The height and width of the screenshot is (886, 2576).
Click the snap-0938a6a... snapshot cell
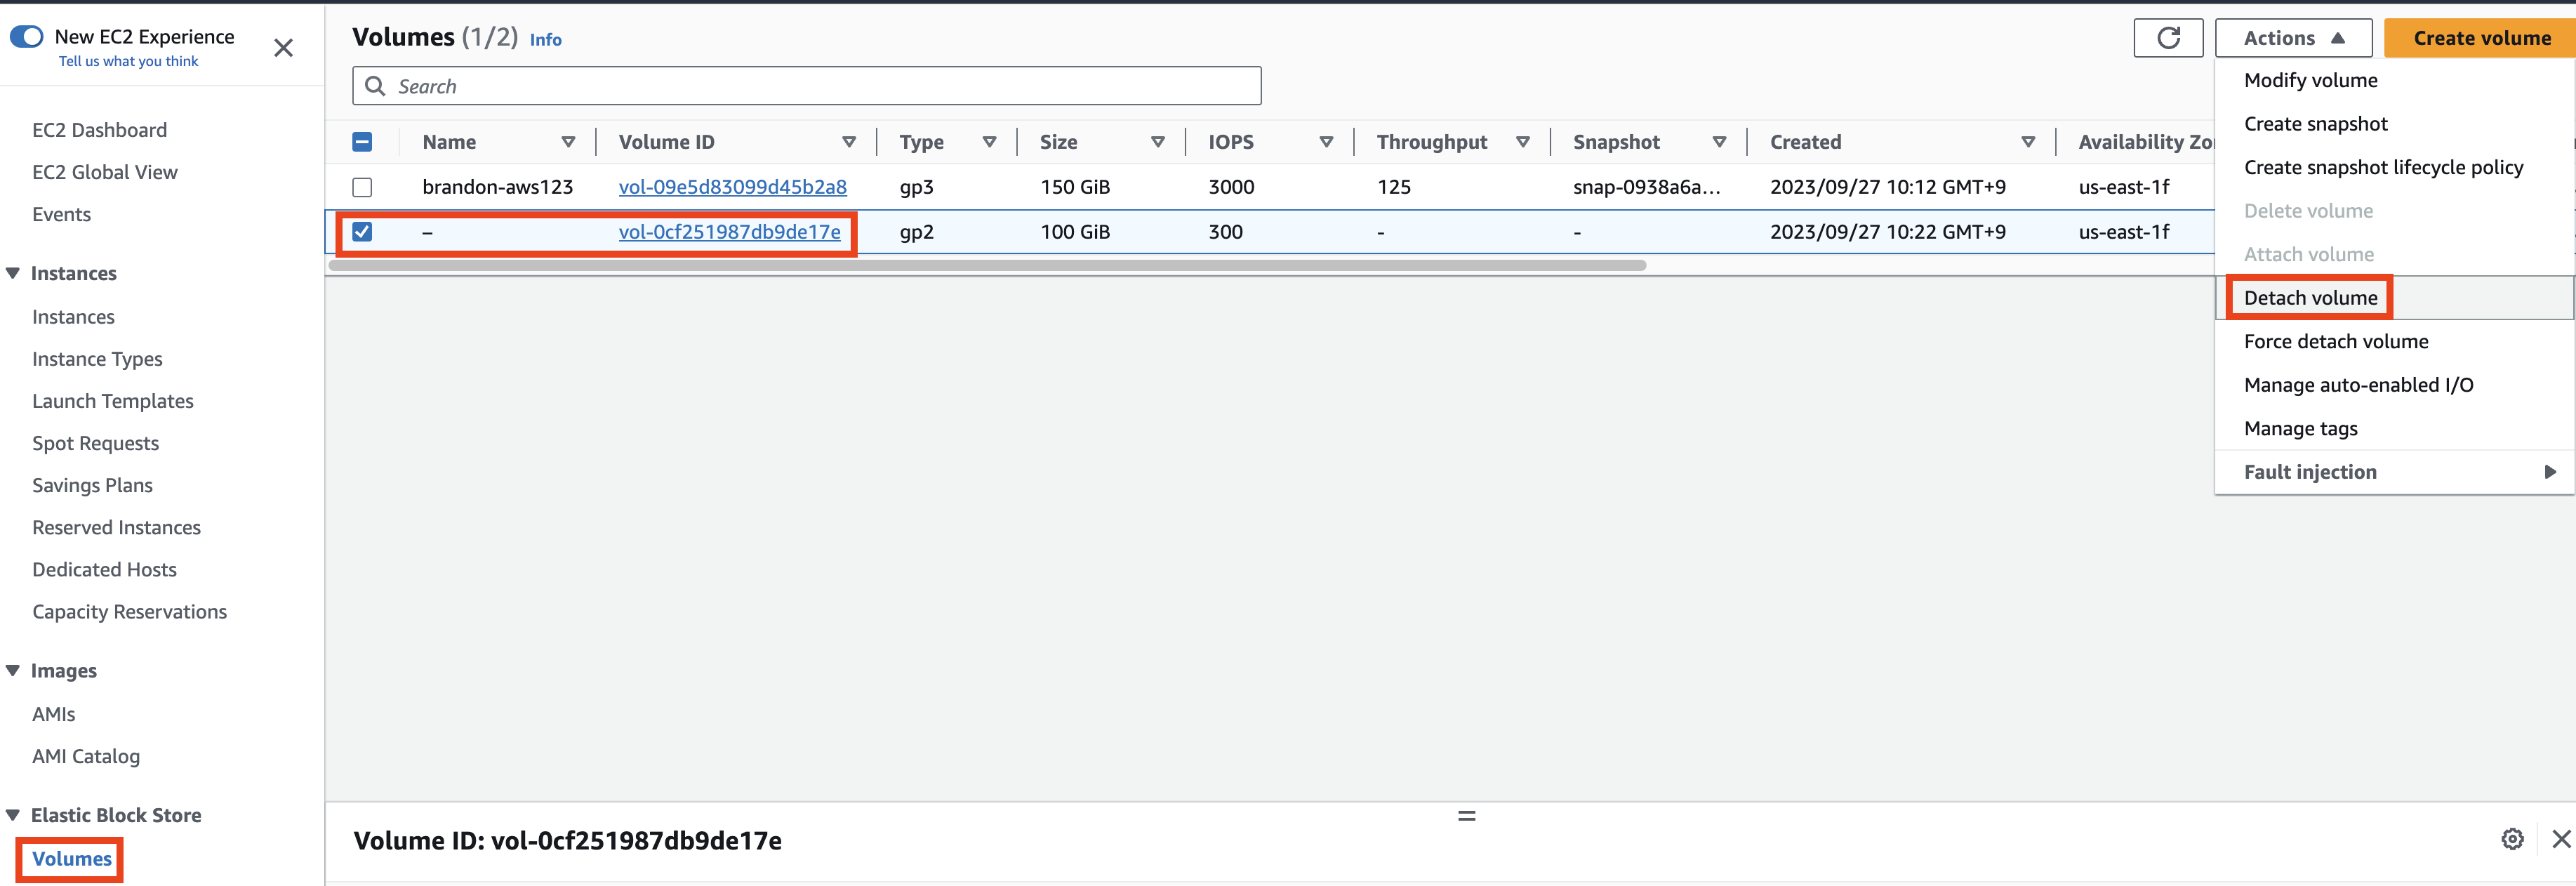1646,187
